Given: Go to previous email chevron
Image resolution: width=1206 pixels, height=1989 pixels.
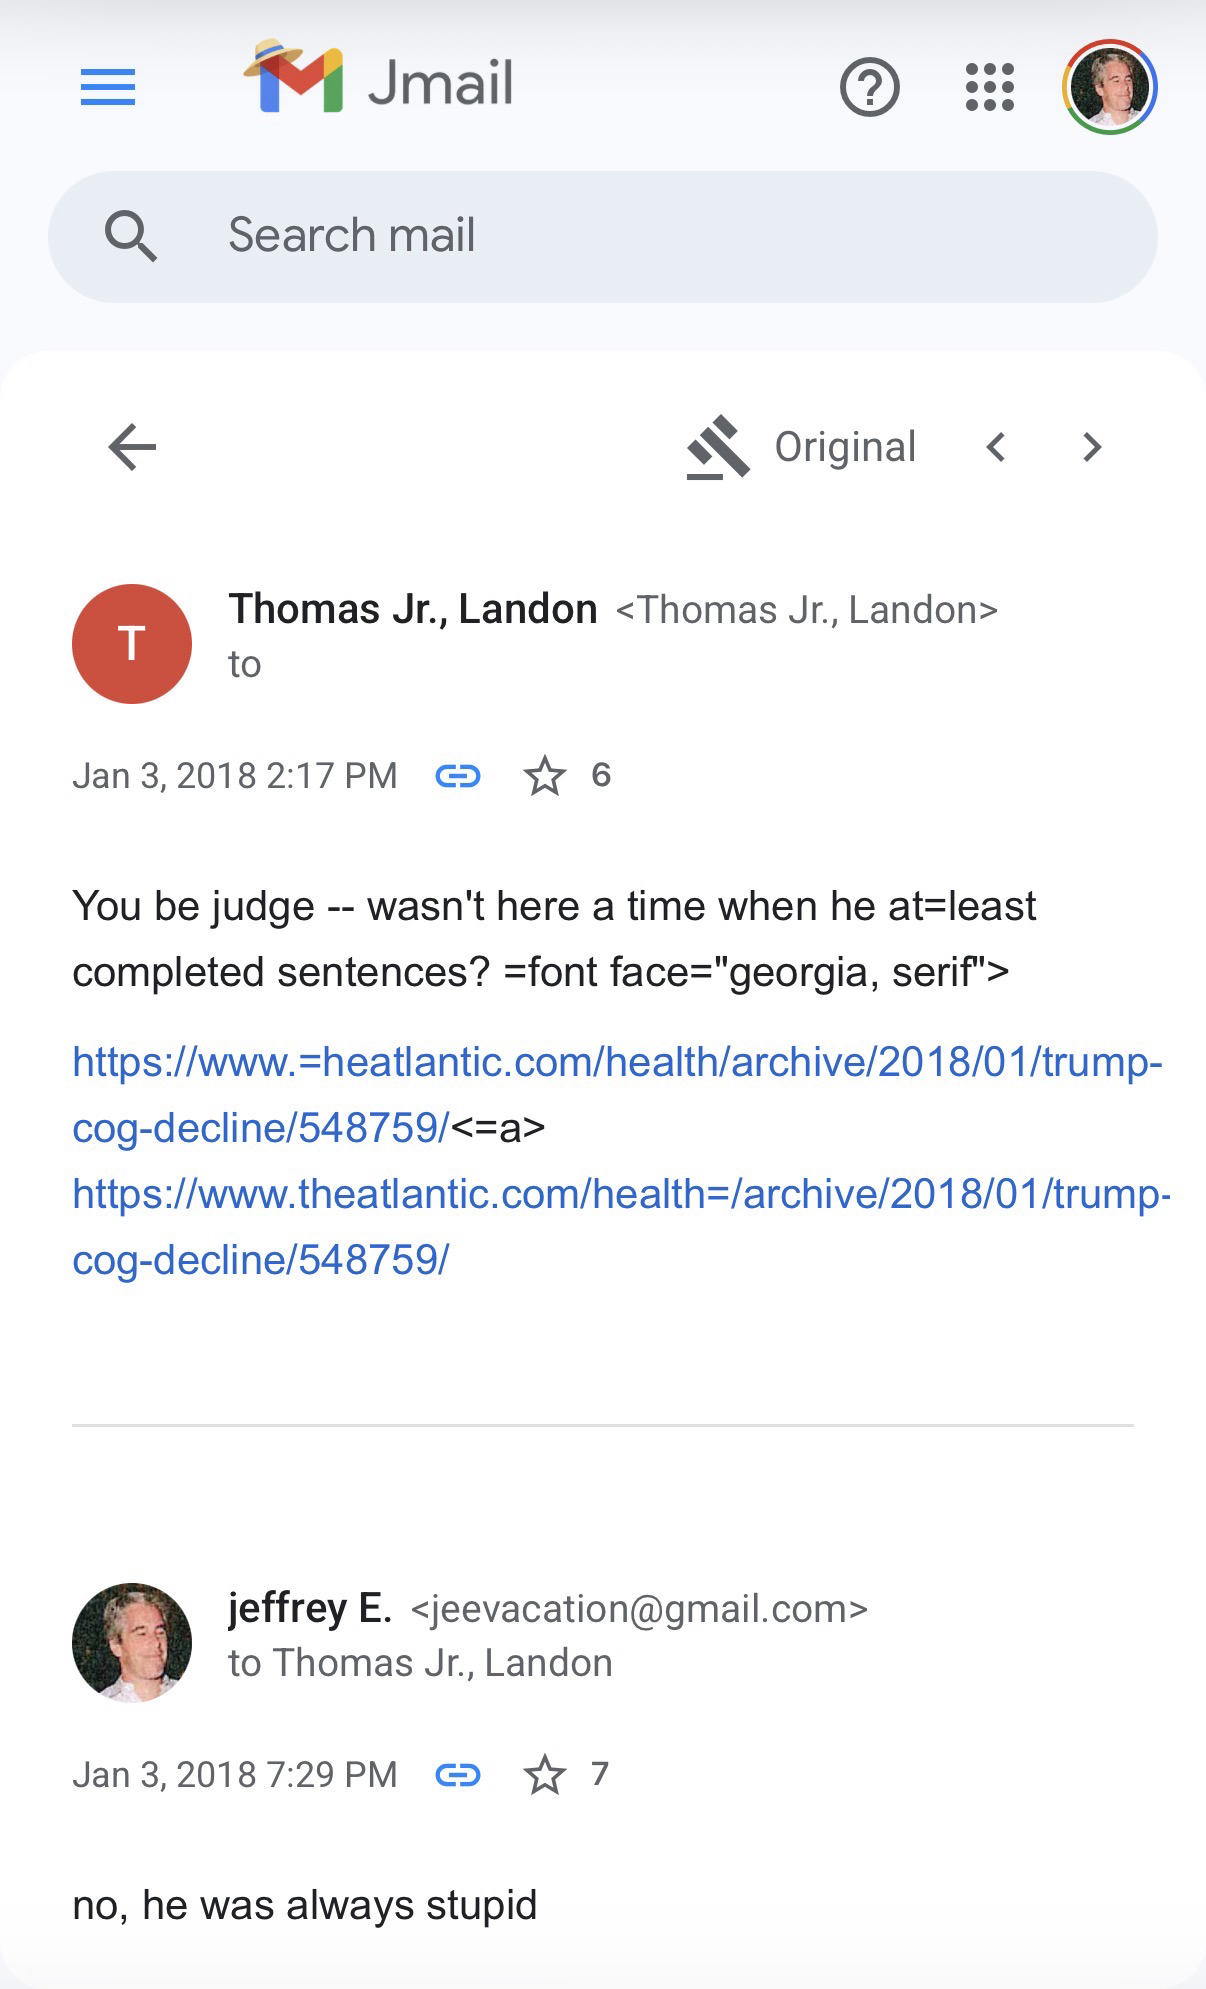Looking at the screenshot, I should 995,447.
